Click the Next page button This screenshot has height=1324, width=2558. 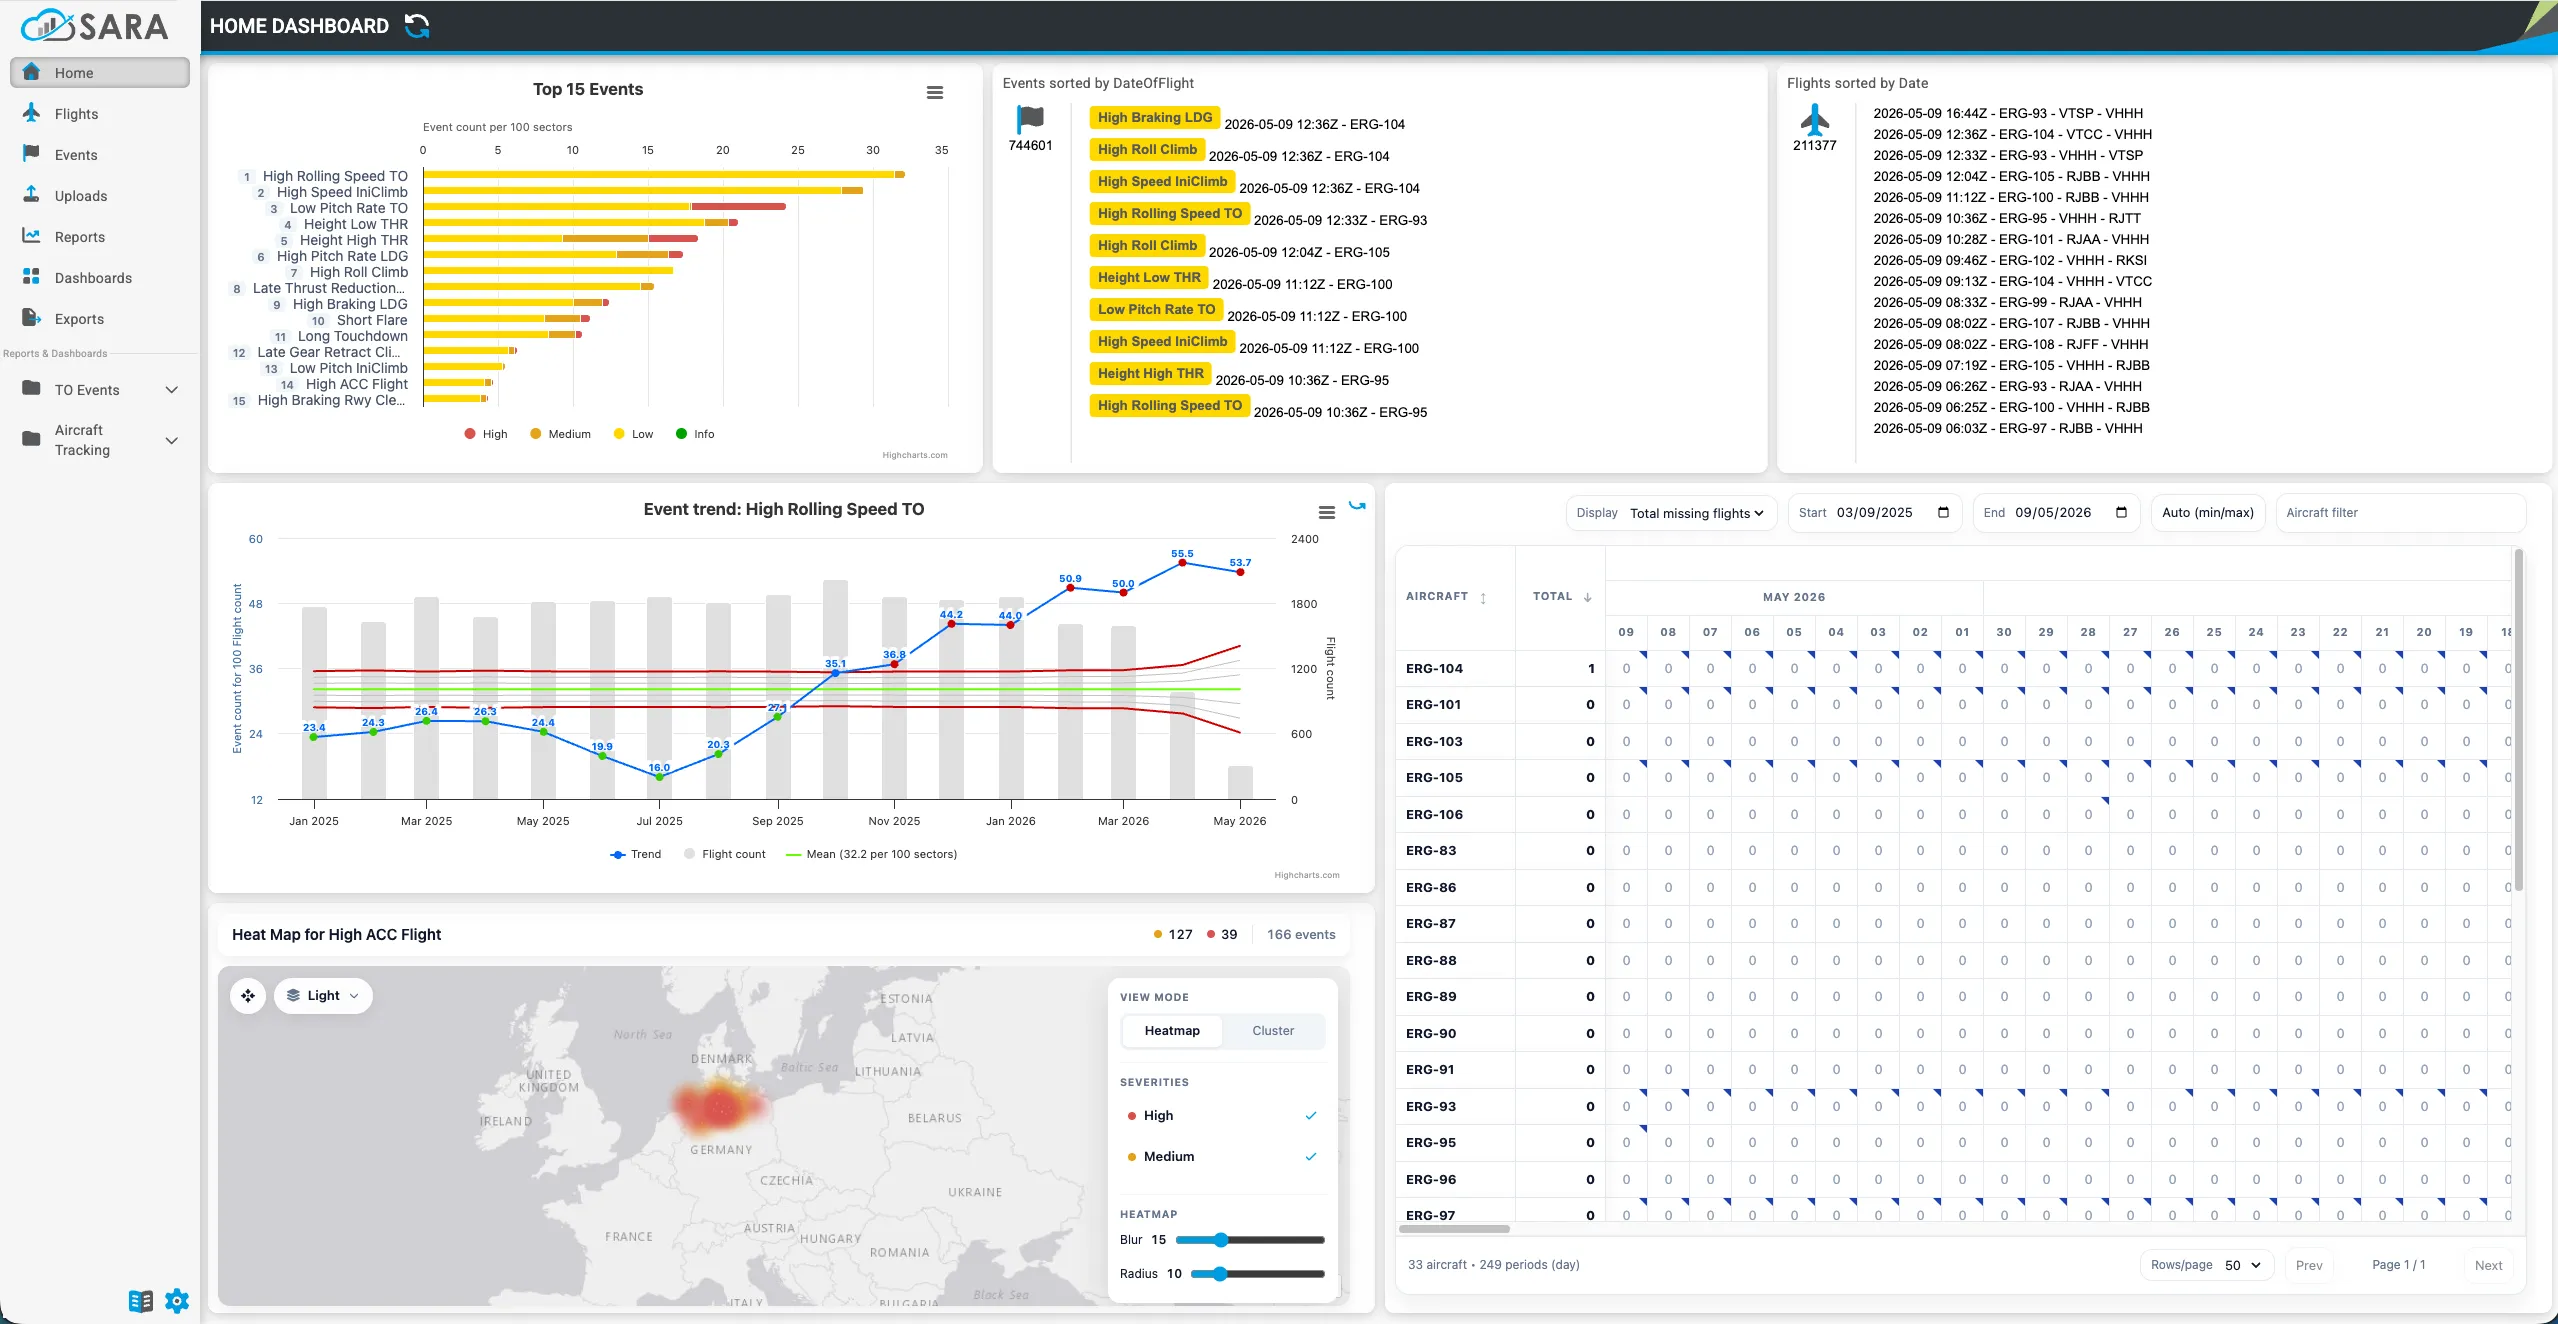2488,1265
